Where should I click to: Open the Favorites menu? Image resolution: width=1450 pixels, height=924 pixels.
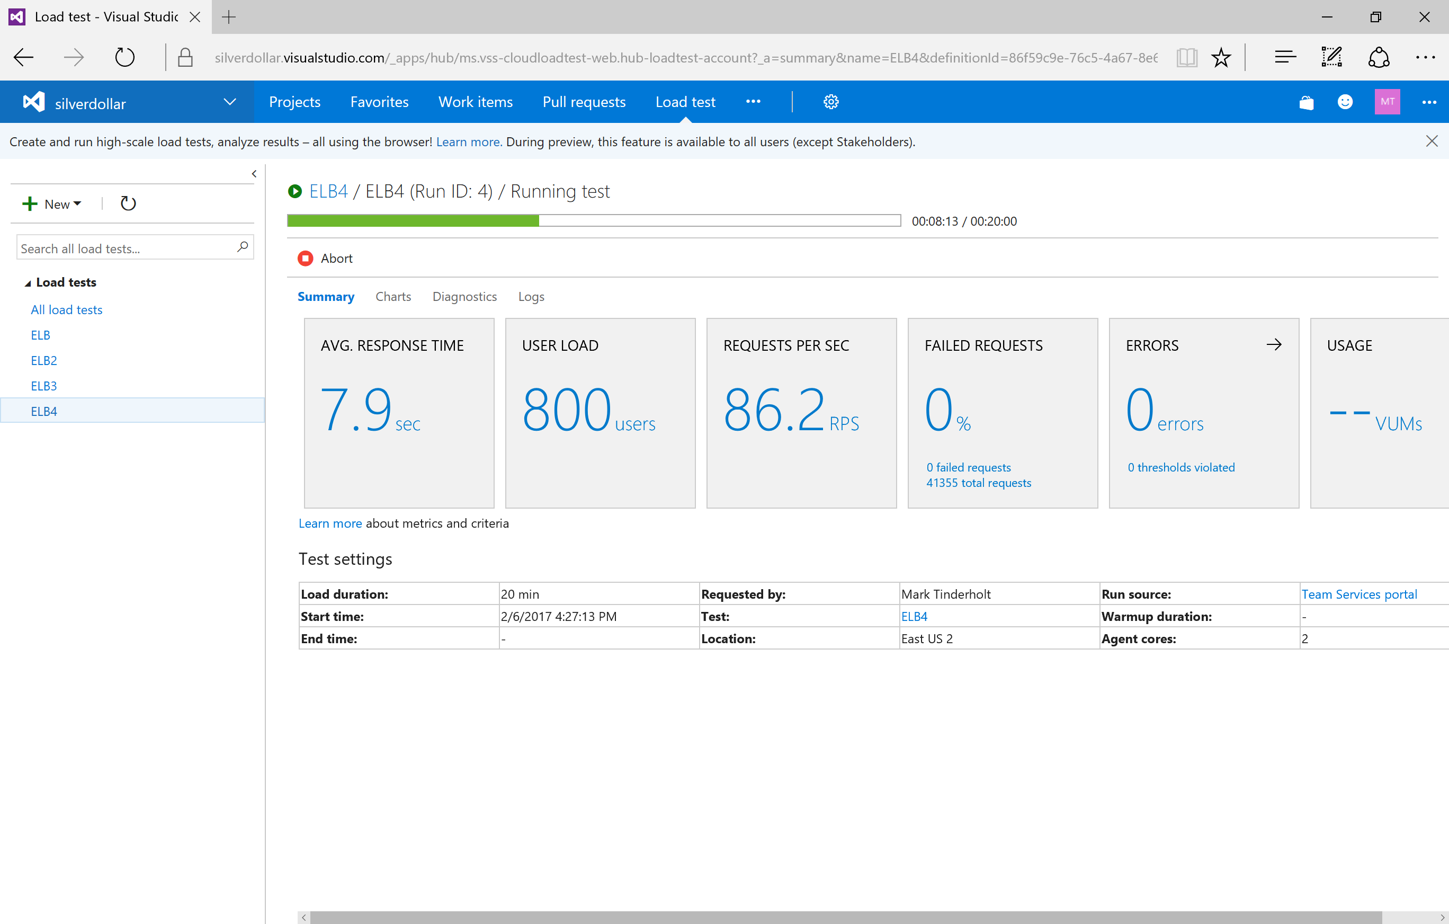[379, 102]
